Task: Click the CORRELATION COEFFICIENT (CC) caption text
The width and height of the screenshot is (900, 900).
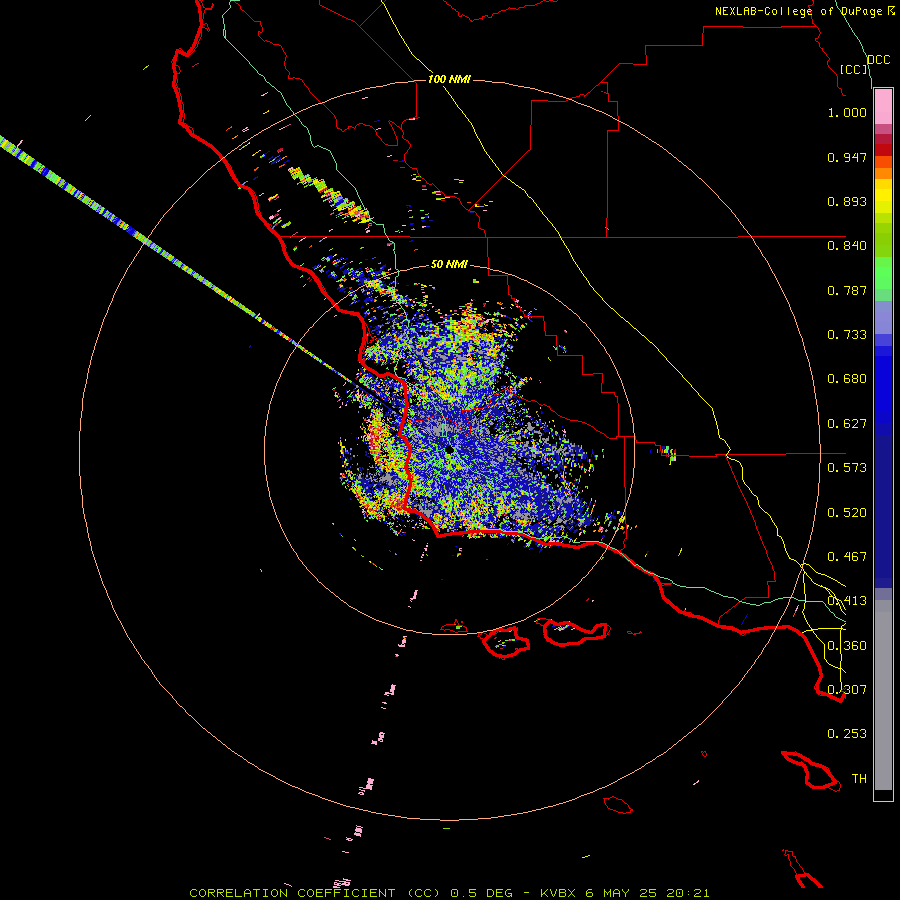Action: click(x=315, y=893)
